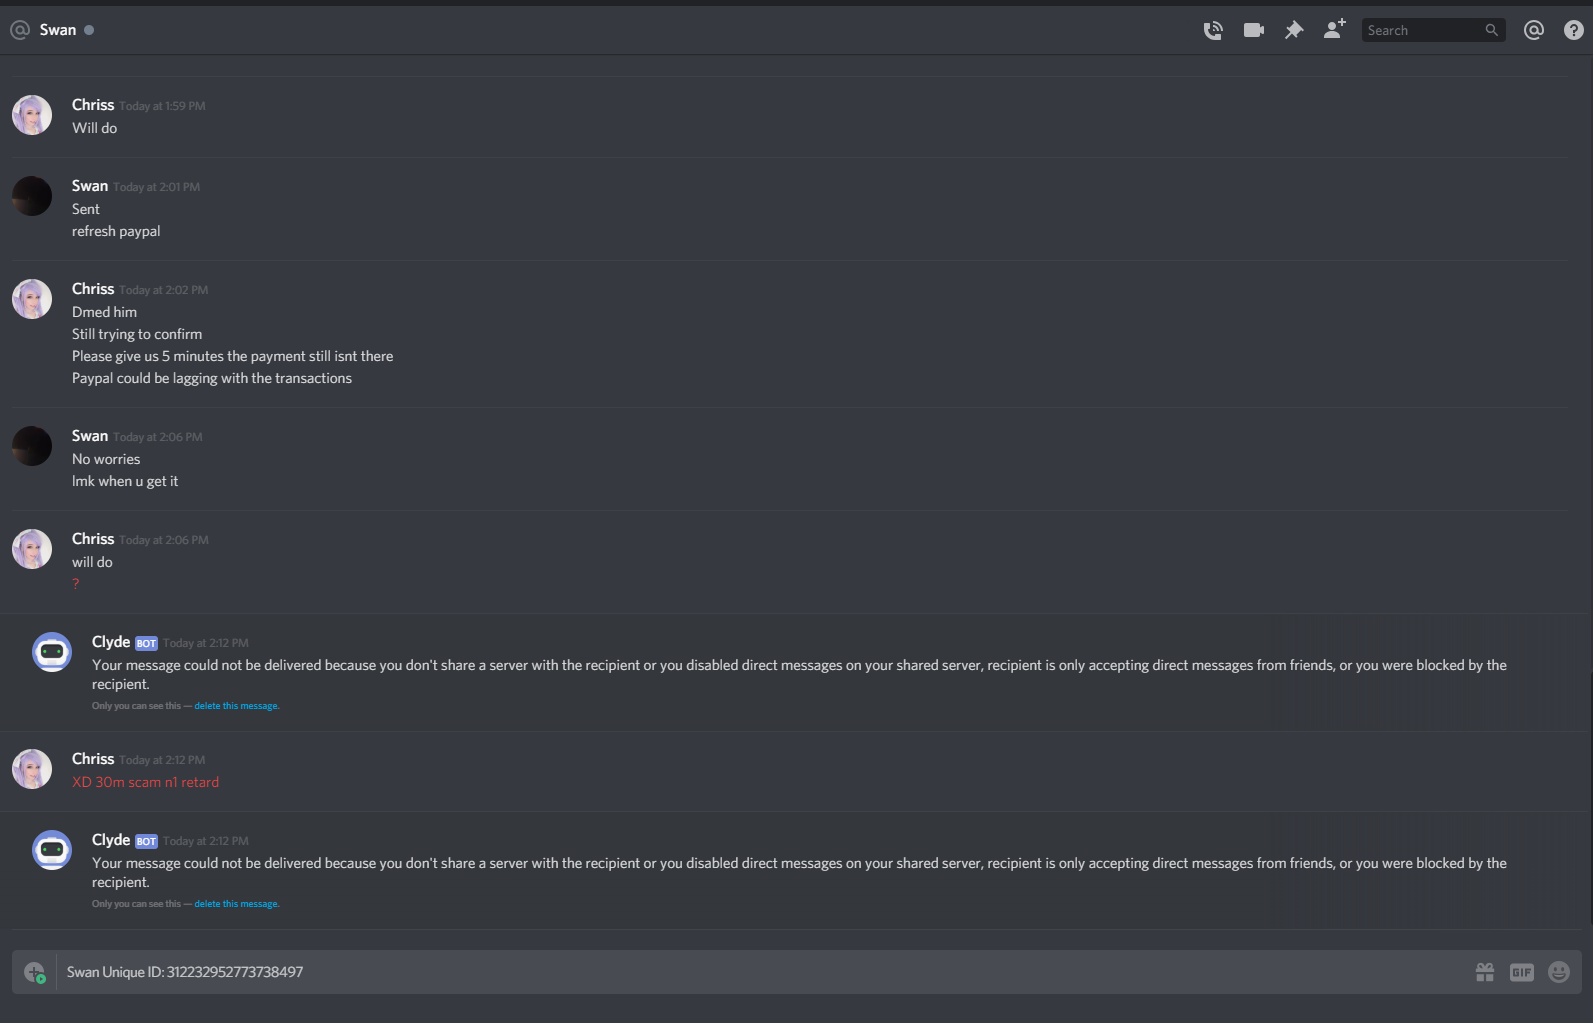1593x1023 pixels.
Task: Start a voice call with Swan
Action: [x=1213, y=30]
